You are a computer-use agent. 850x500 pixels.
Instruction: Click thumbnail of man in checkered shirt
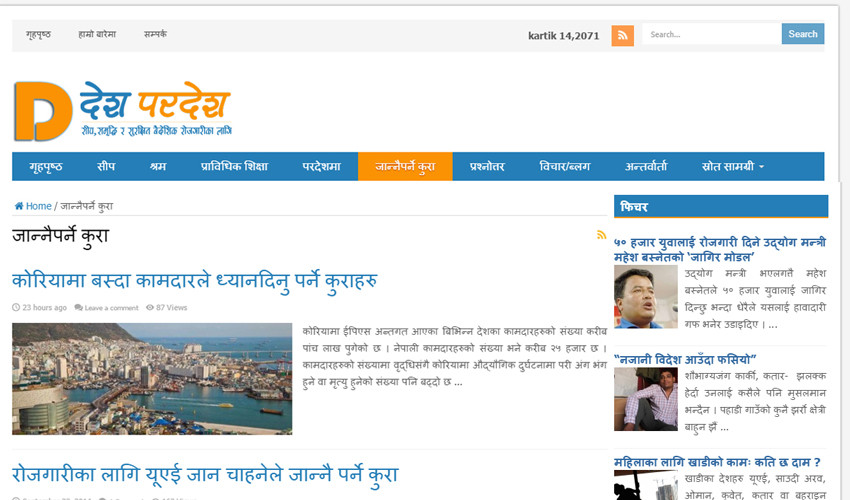[x=646, y=399]
